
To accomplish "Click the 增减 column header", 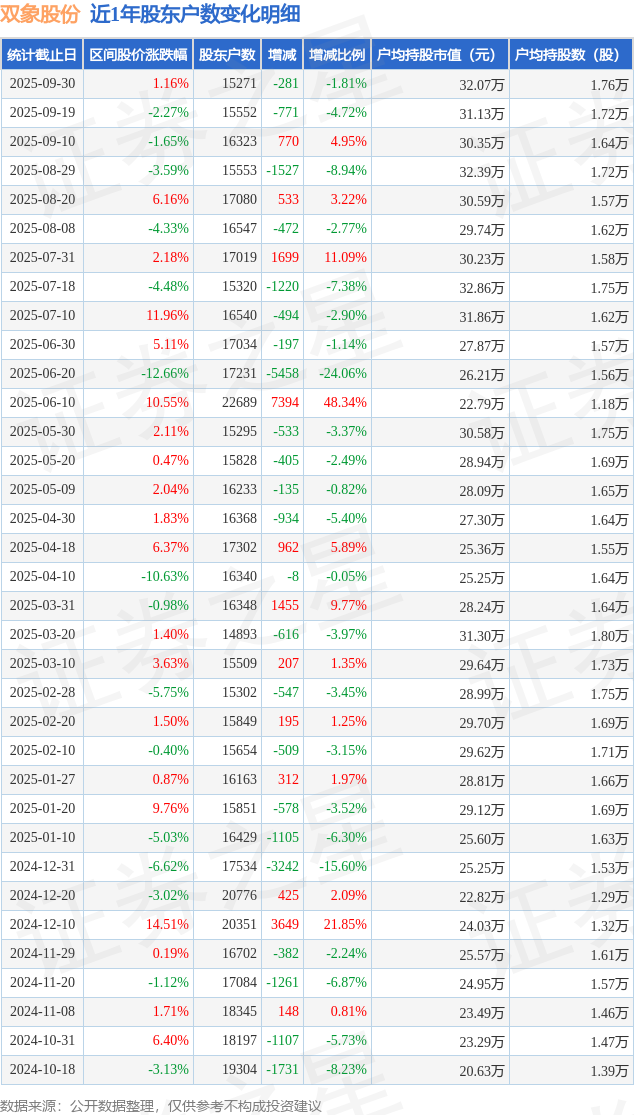I will [282, 55].
